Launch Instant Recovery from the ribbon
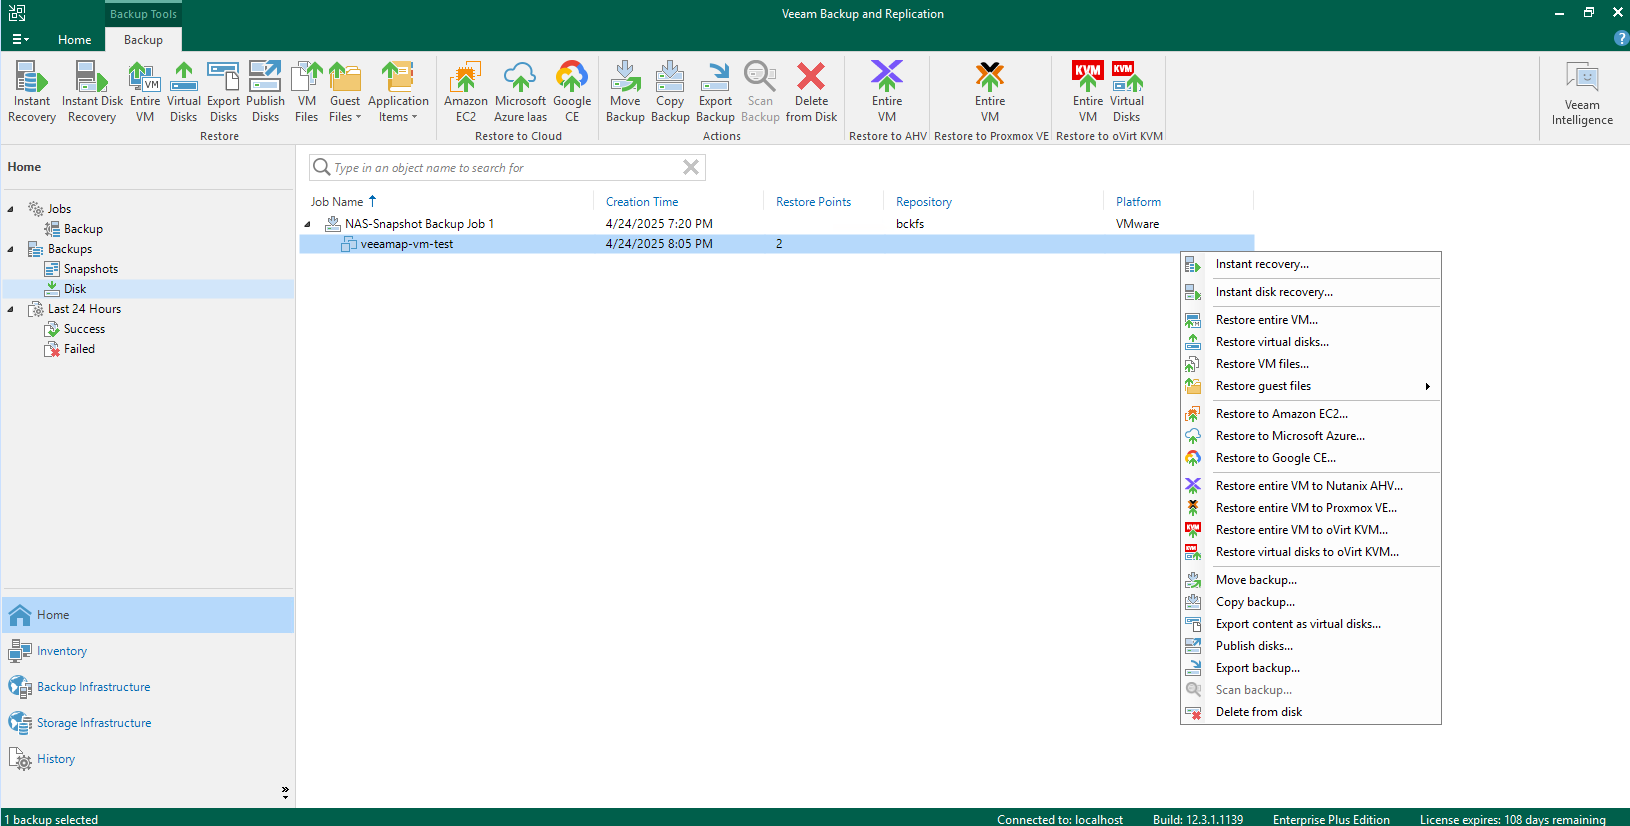1630x826 pixels. click(32, 92)
